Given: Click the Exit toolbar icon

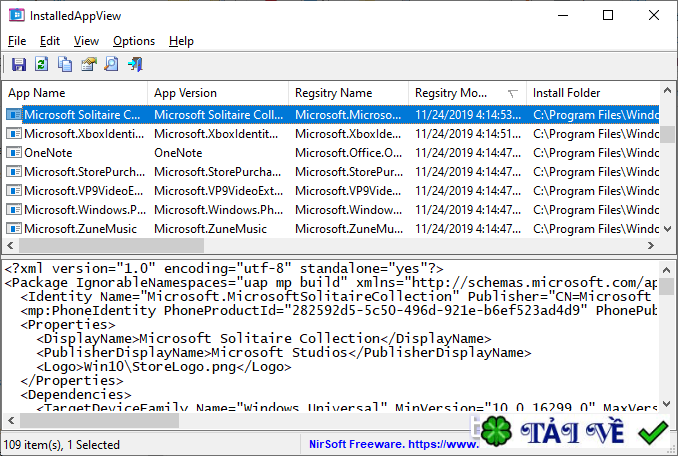Looking at the screenshot, I should click(x=135, y=64).
